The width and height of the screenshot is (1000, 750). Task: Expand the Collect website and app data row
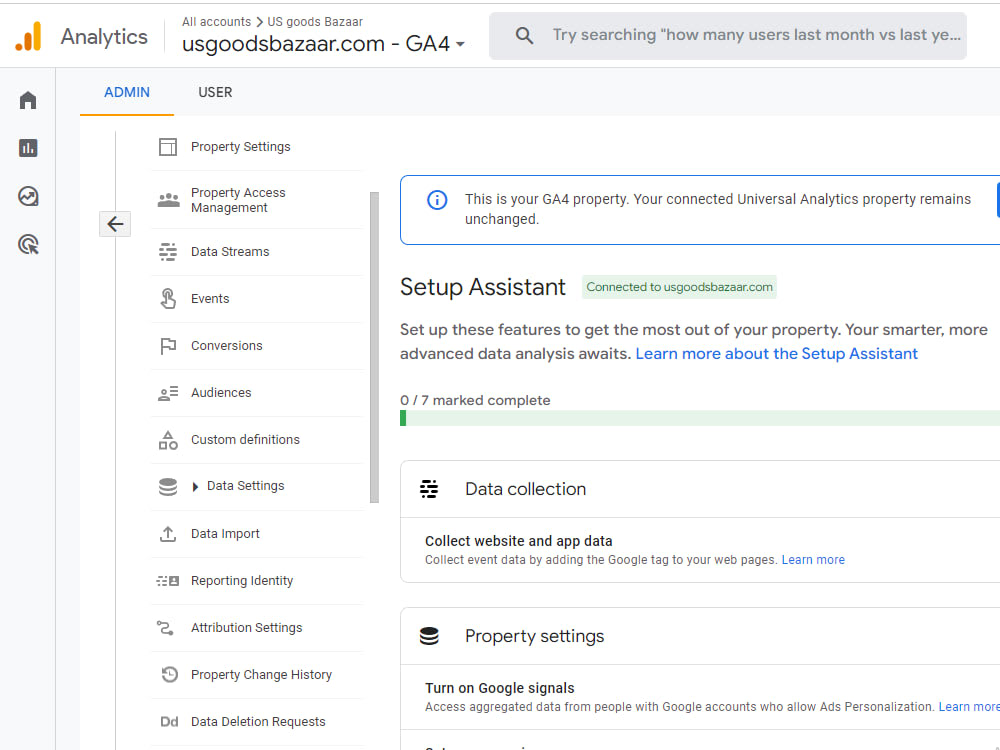(x=700, y=550)
